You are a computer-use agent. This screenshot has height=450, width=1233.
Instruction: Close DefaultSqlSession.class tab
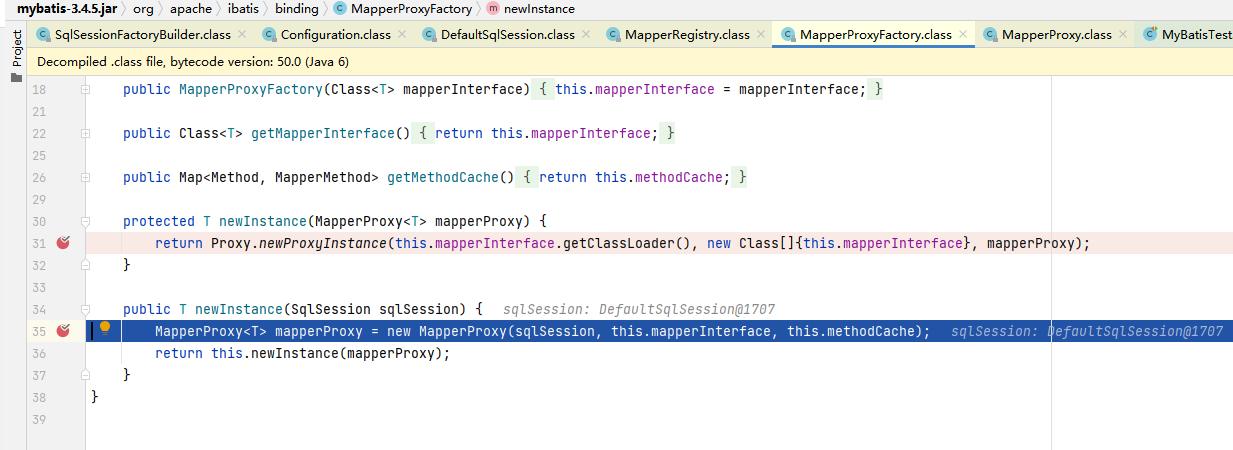(x=585, y=34)
